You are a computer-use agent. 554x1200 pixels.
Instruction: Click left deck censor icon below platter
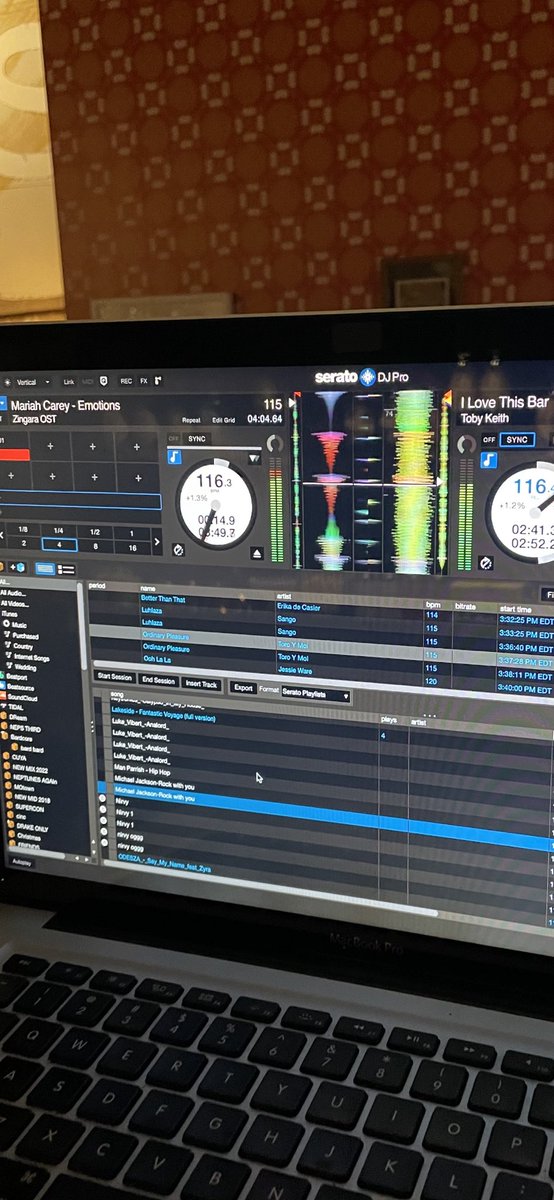coord(178,549)
